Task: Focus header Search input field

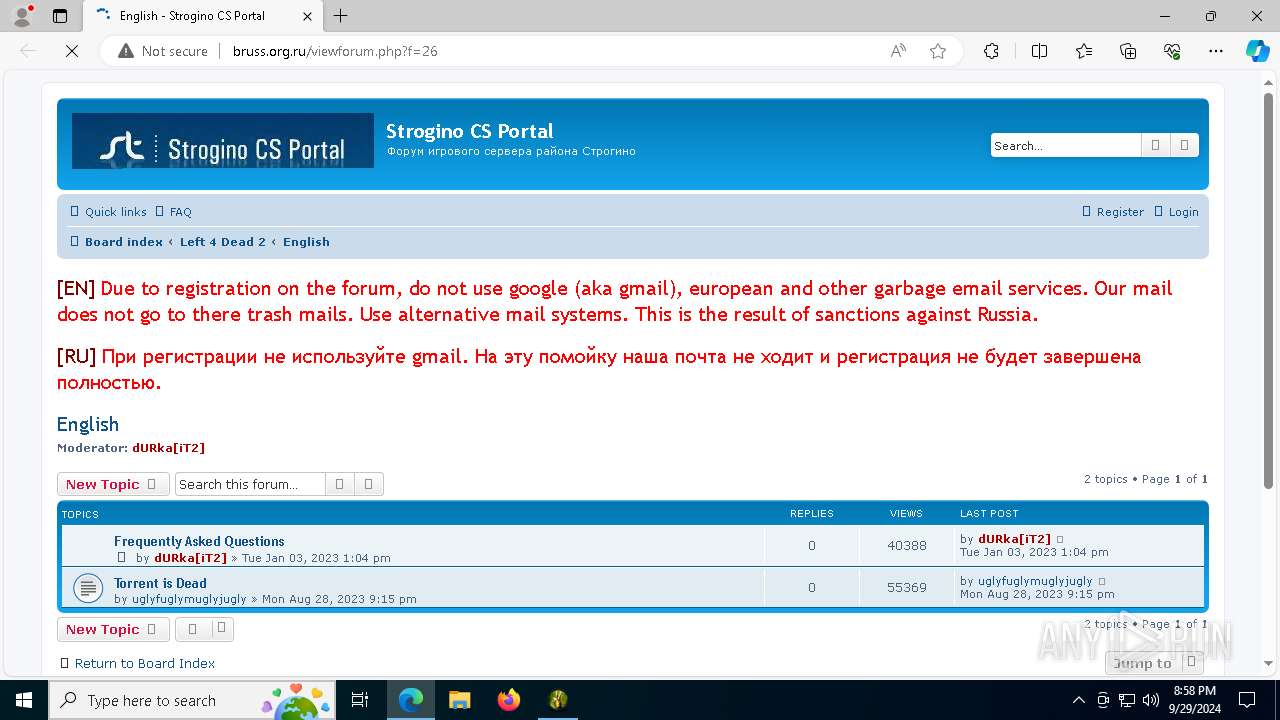Action: (1066, 145)
